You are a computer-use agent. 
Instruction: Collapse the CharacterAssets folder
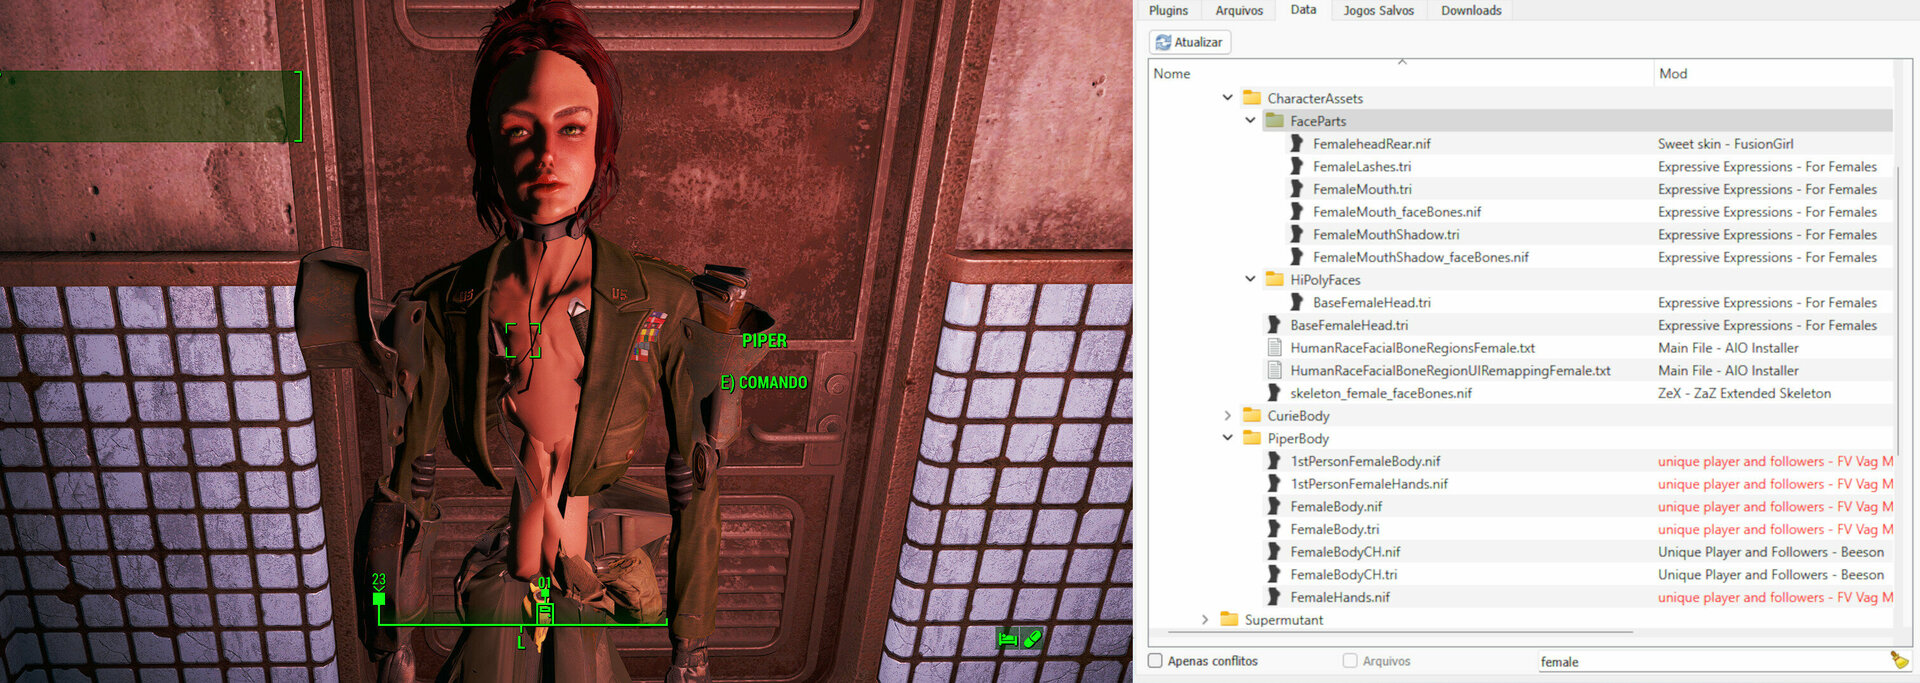point(1227,98)
